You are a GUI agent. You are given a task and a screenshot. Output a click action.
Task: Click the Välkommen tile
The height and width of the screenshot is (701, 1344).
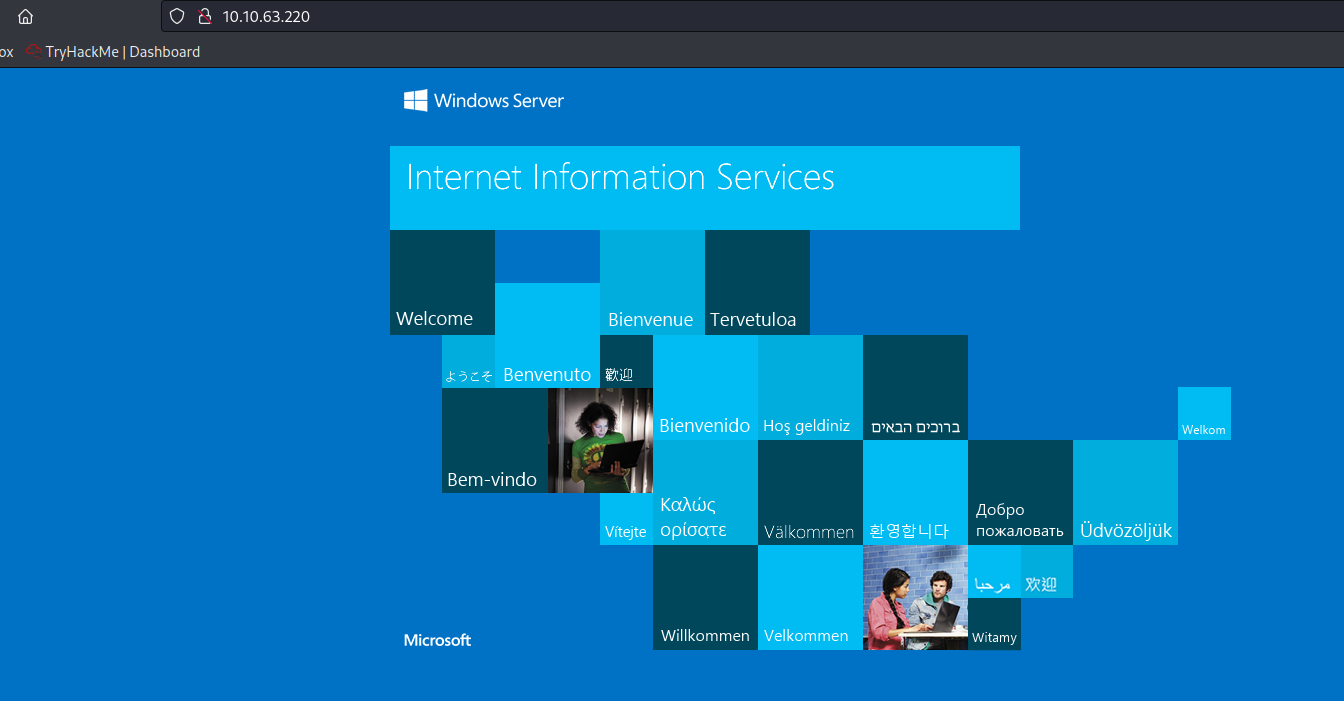810,492
